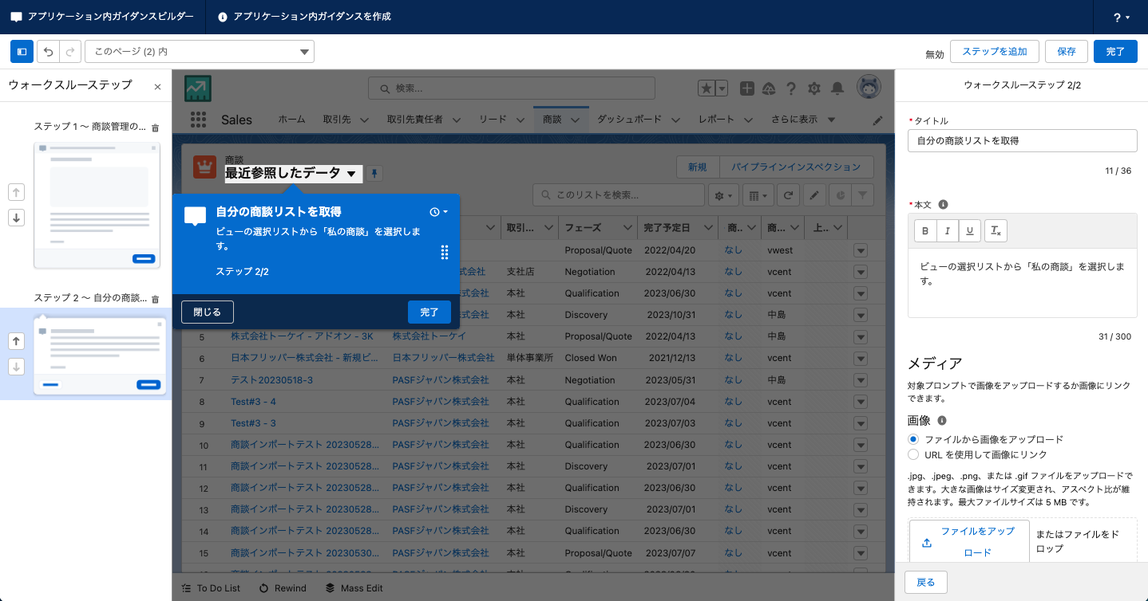Delete step 2 with its trash icon
Image resolution: width=1148 pixels, height=601 pixels.
[x=155, y=299]
